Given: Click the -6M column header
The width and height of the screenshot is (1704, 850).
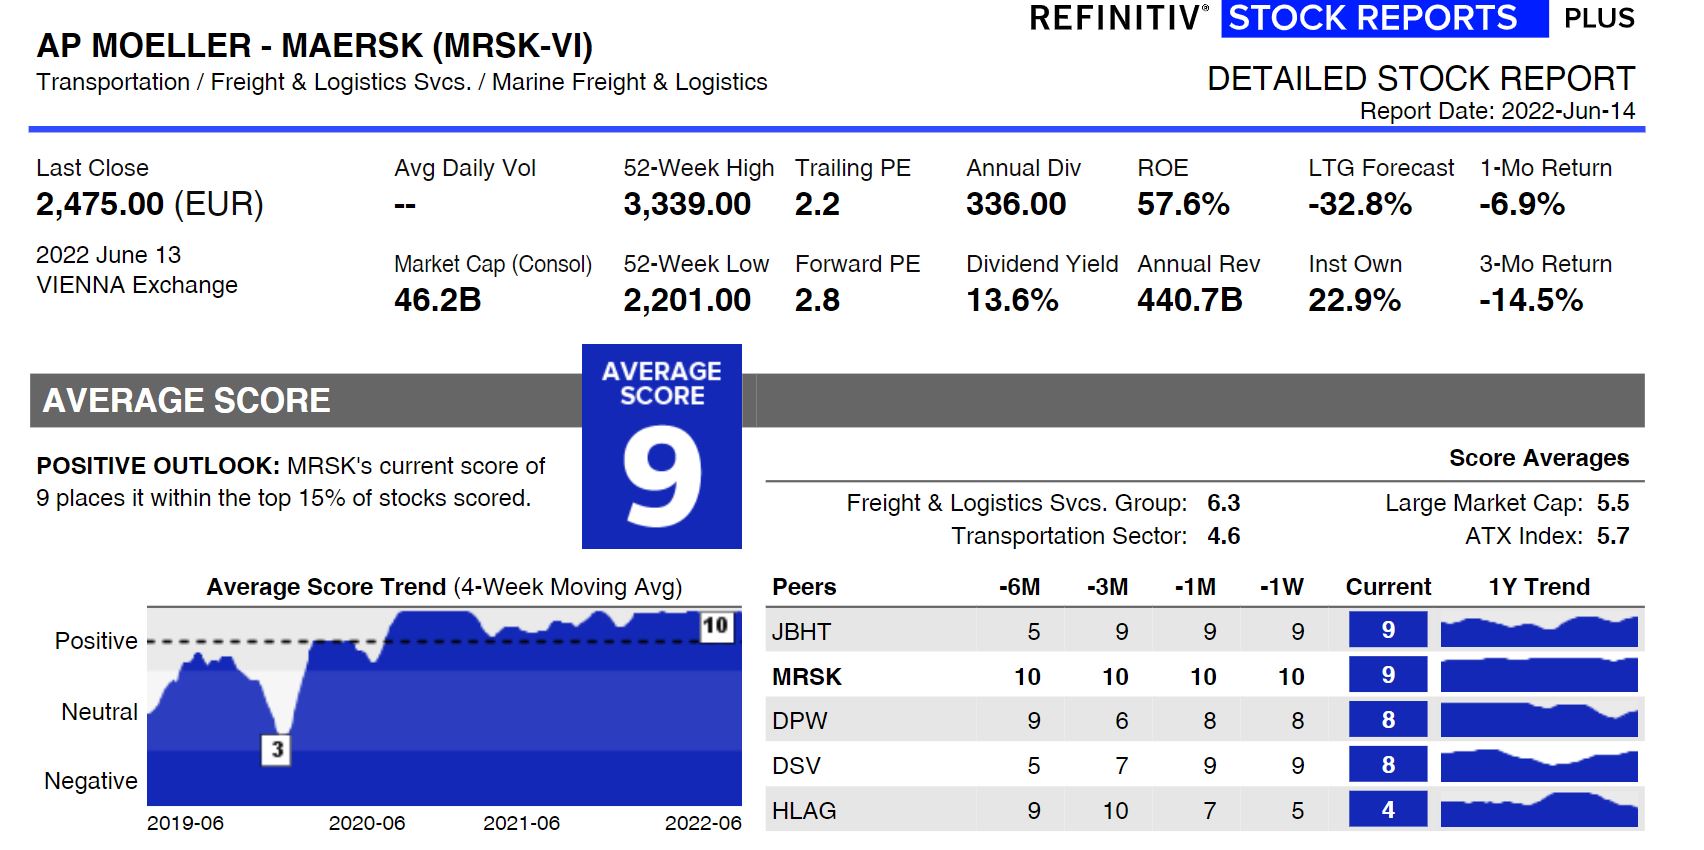Looking at the screenshot, I should (x=1019, y=587).
